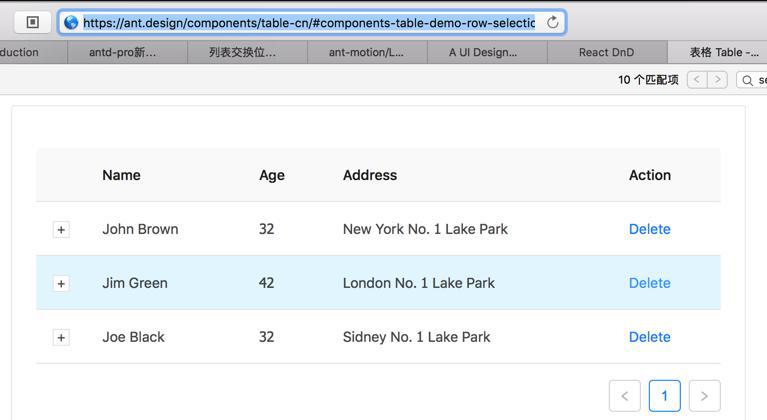Screen dimensions: 767x420
Task: Click the globe site icon in address bar
Action: tap(71, 22)
